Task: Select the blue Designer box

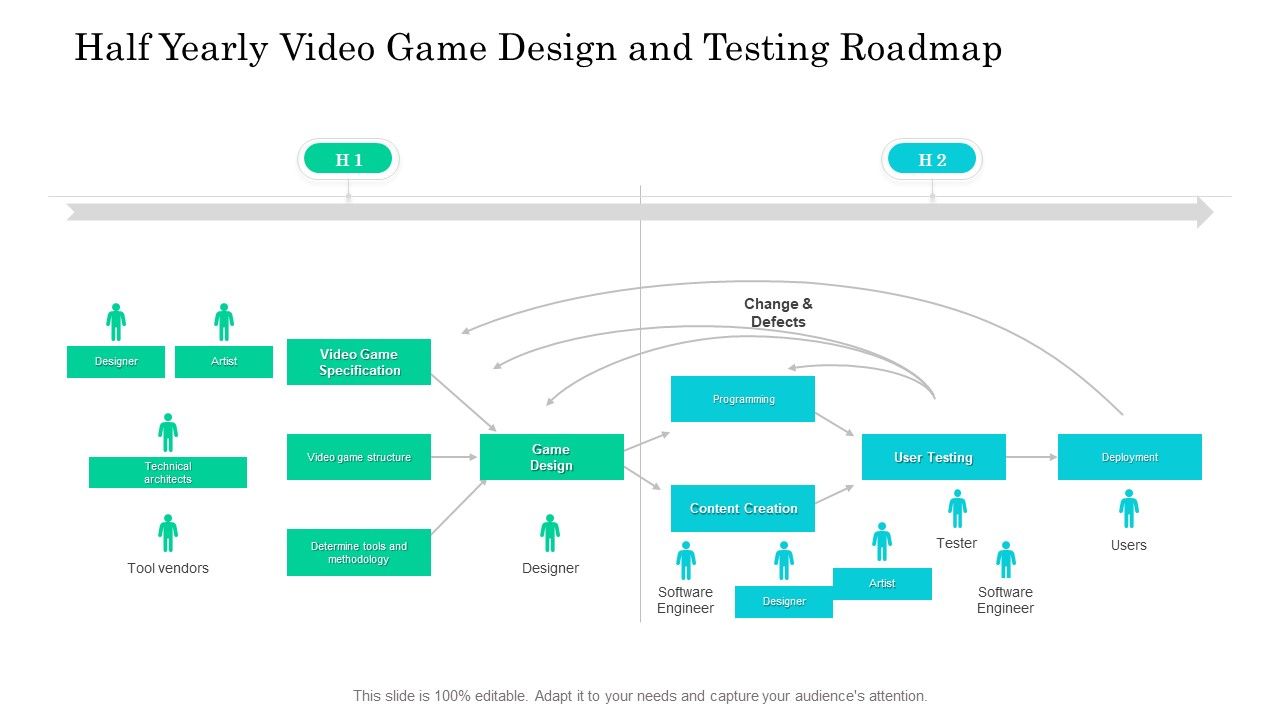Action: point(784,602)
